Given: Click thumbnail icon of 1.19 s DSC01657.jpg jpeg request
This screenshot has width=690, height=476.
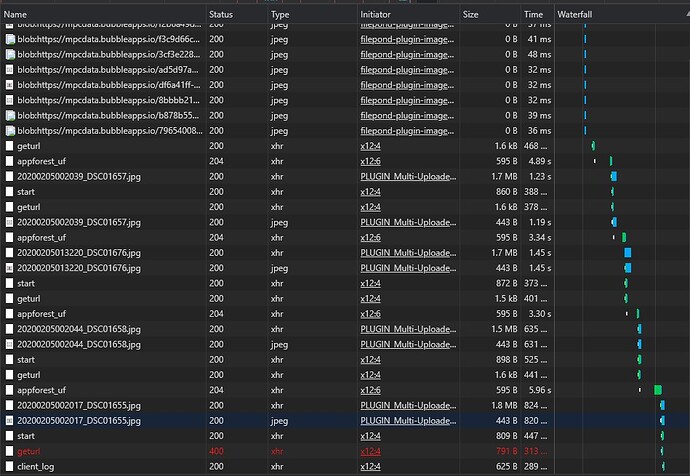Looking at the screenshot, I should pos(9,222).
